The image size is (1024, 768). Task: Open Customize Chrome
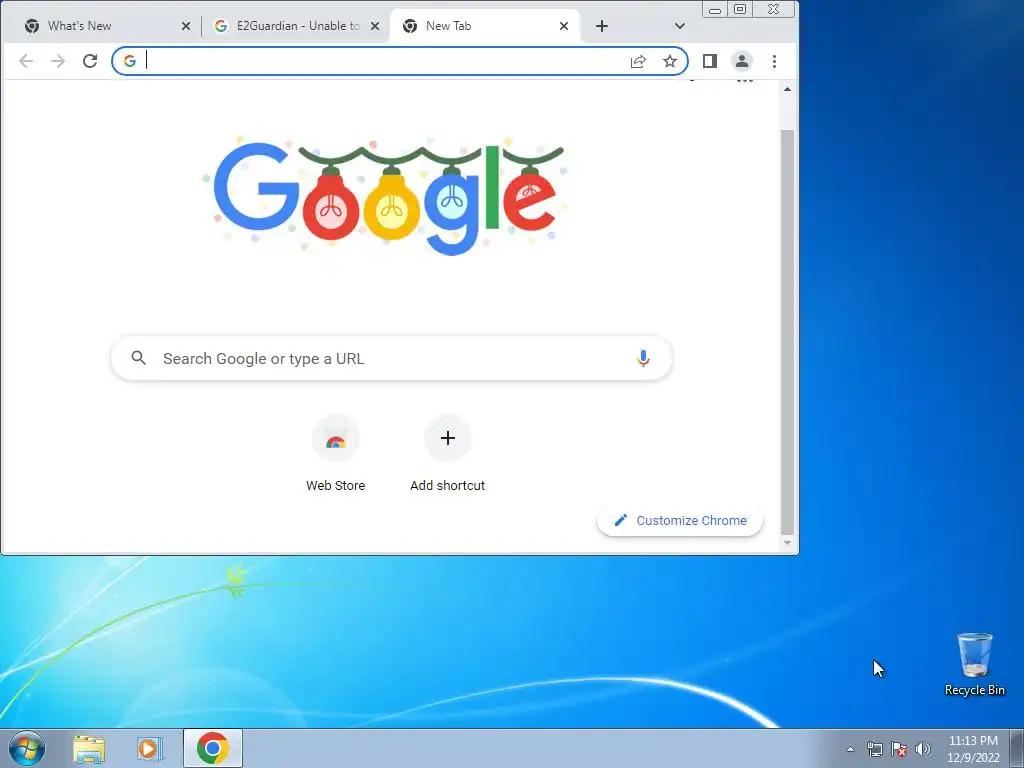(x=680, y=520)
